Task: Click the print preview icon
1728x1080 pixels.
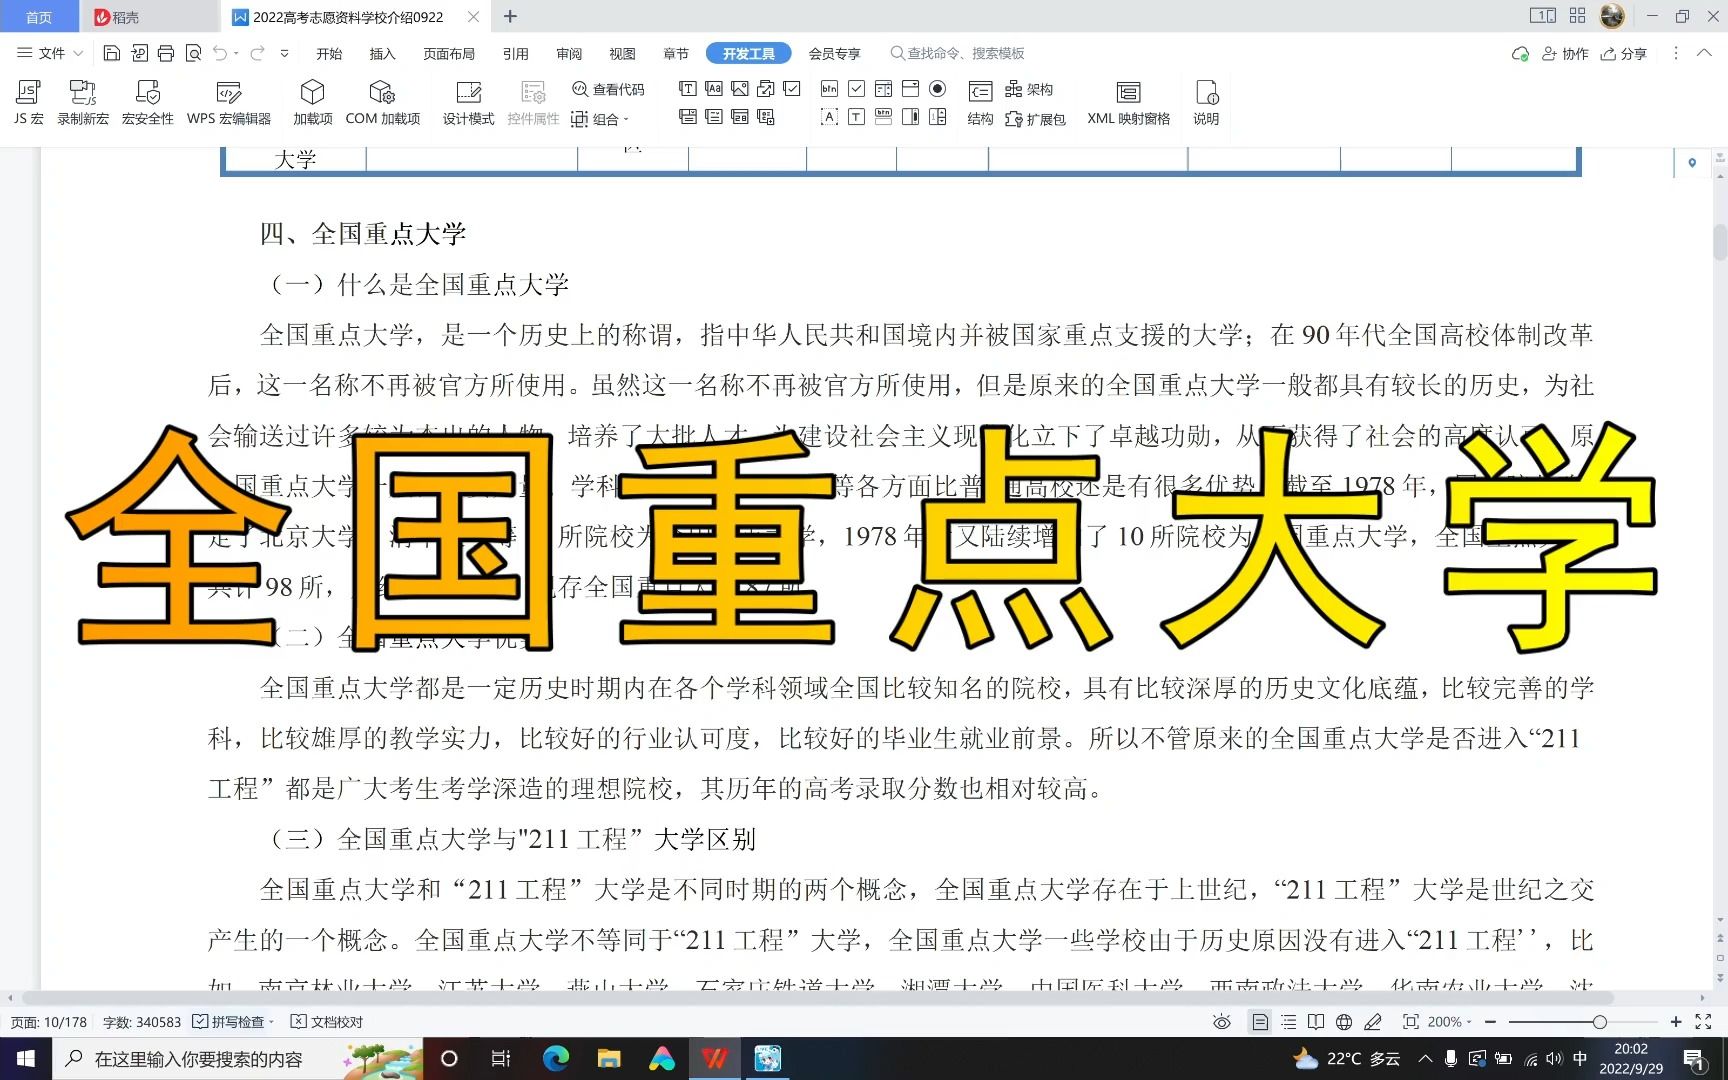Action: pyautogui.click(x=193, y=53)
